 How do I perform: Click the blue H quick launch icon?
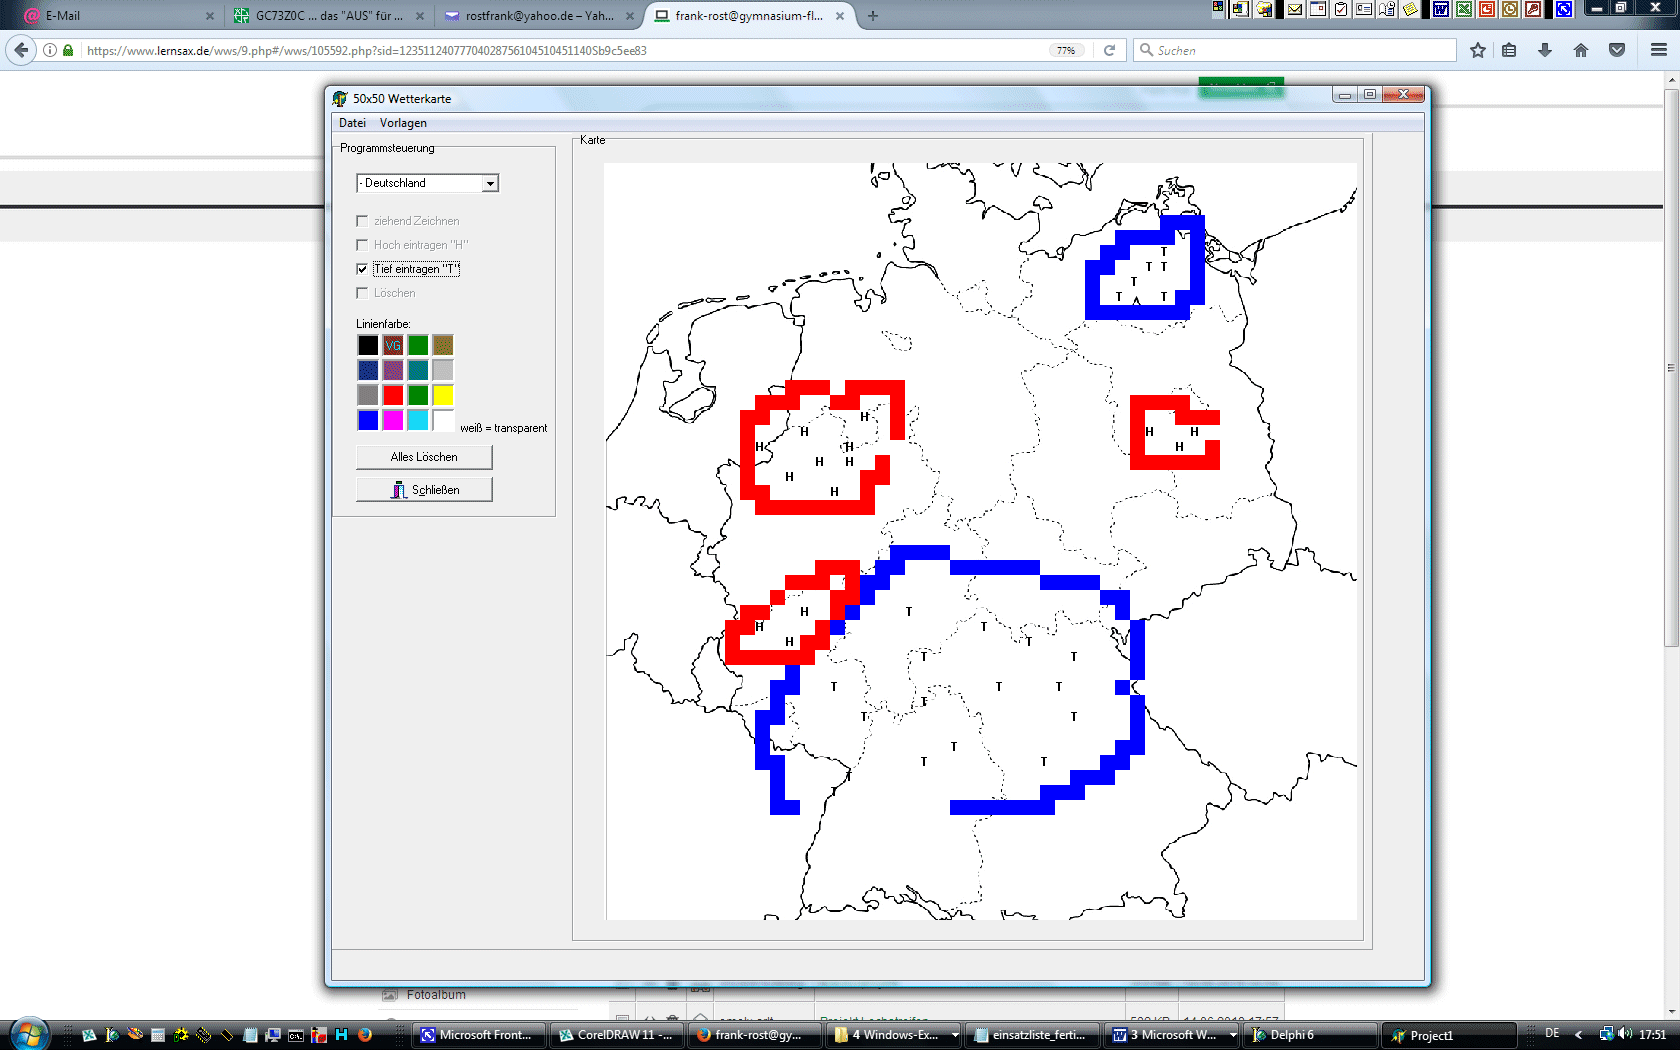(x=342, y=1035)
